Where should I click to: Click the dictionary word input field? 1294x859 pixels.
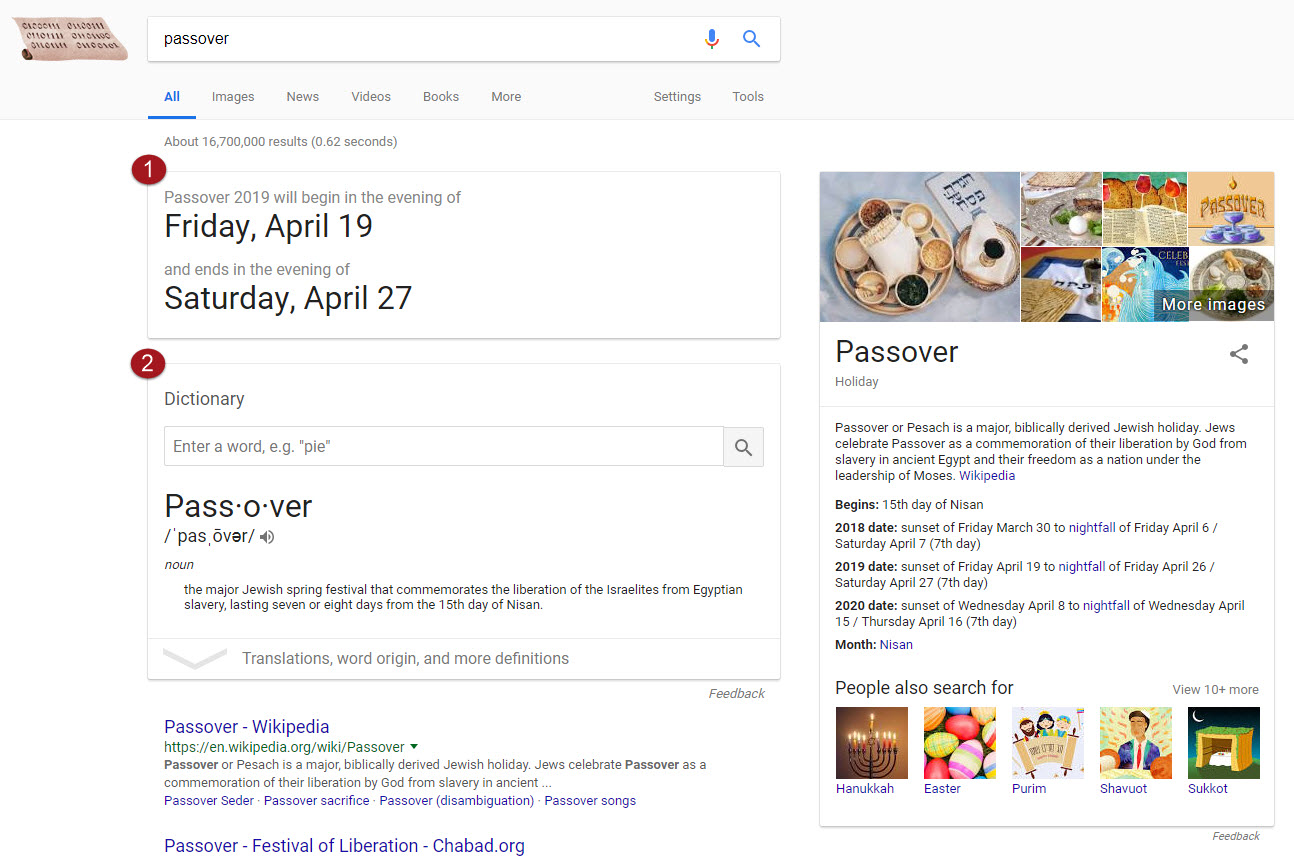coord(443,447)
